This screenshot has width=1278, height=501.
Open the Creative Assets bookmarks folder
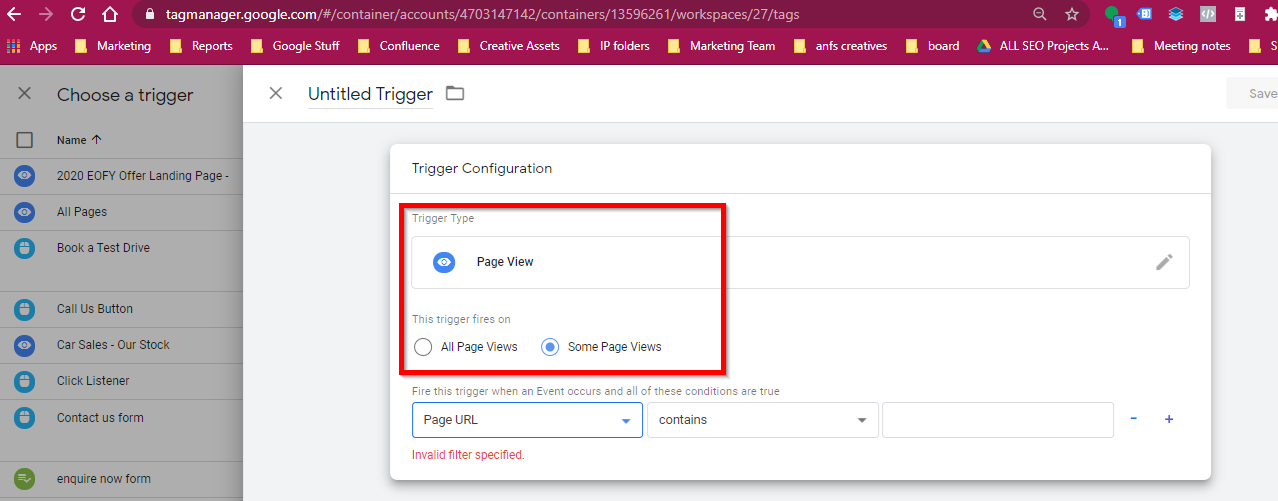508,46
